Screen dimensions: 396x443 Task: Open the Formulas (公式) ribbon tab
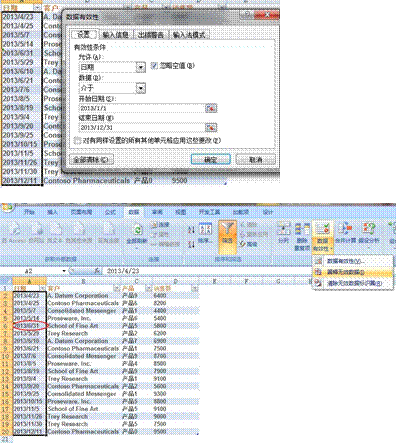[x=110, y=212]
